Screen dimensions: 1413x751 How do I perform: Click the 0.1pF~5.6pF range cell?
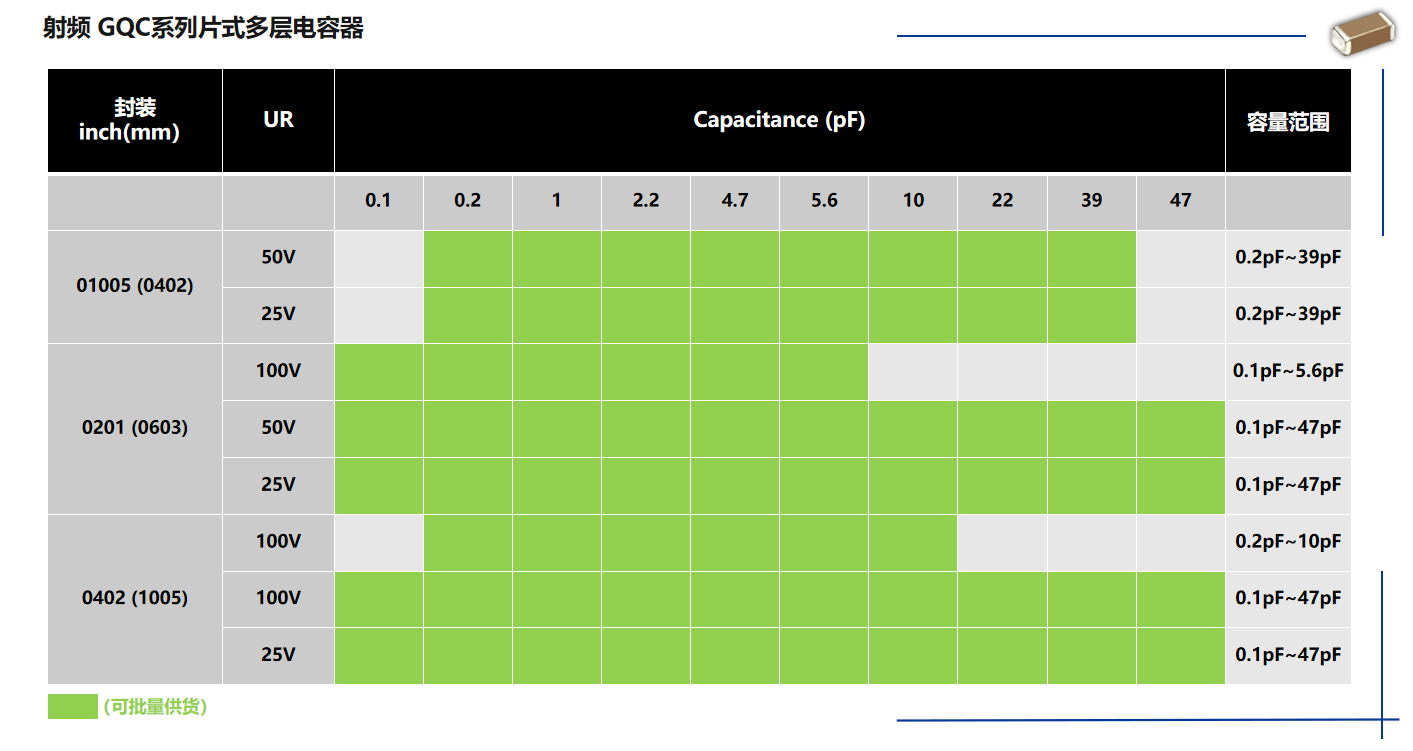point(1287,371)
